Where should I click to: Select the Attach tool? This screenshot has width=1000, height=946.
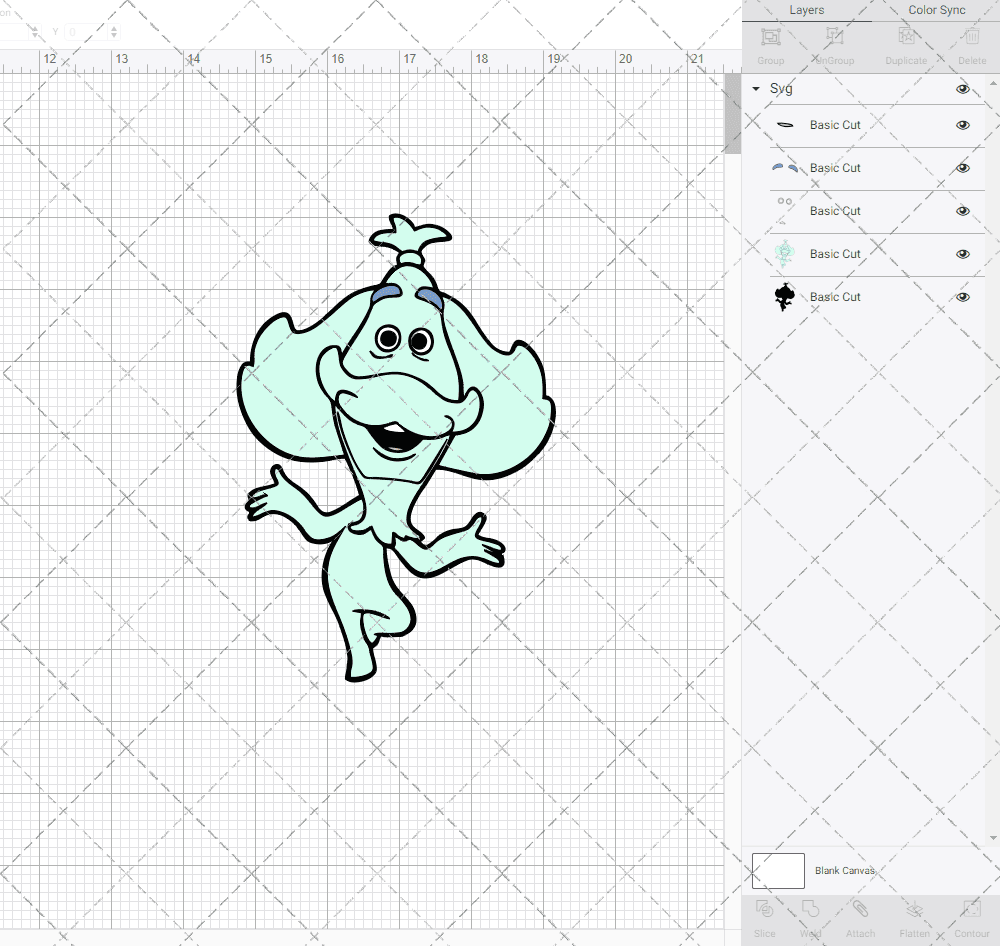coord(860,912)
